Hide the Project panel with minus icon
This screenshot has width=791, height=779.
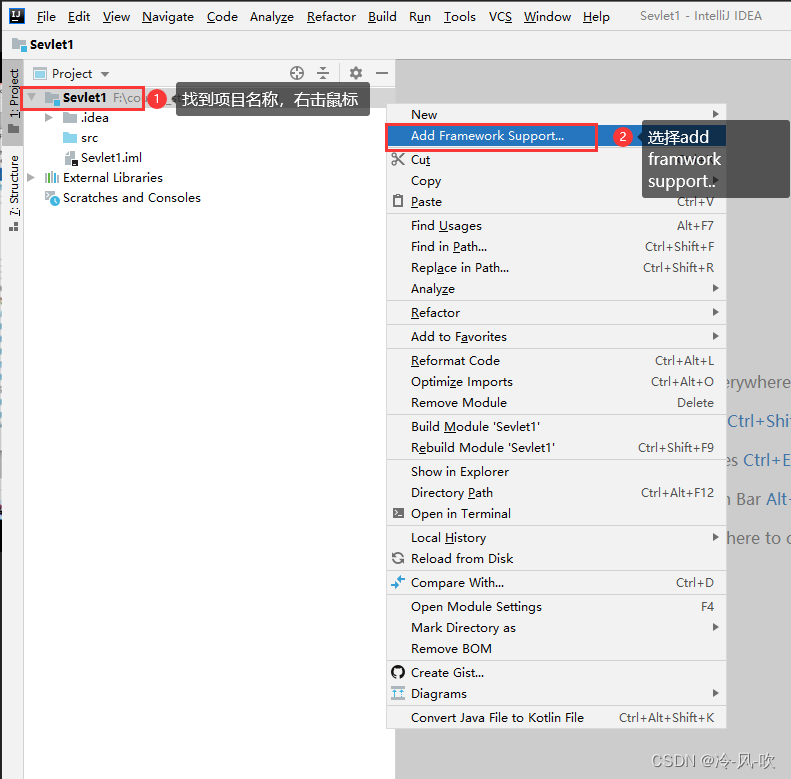382,73
